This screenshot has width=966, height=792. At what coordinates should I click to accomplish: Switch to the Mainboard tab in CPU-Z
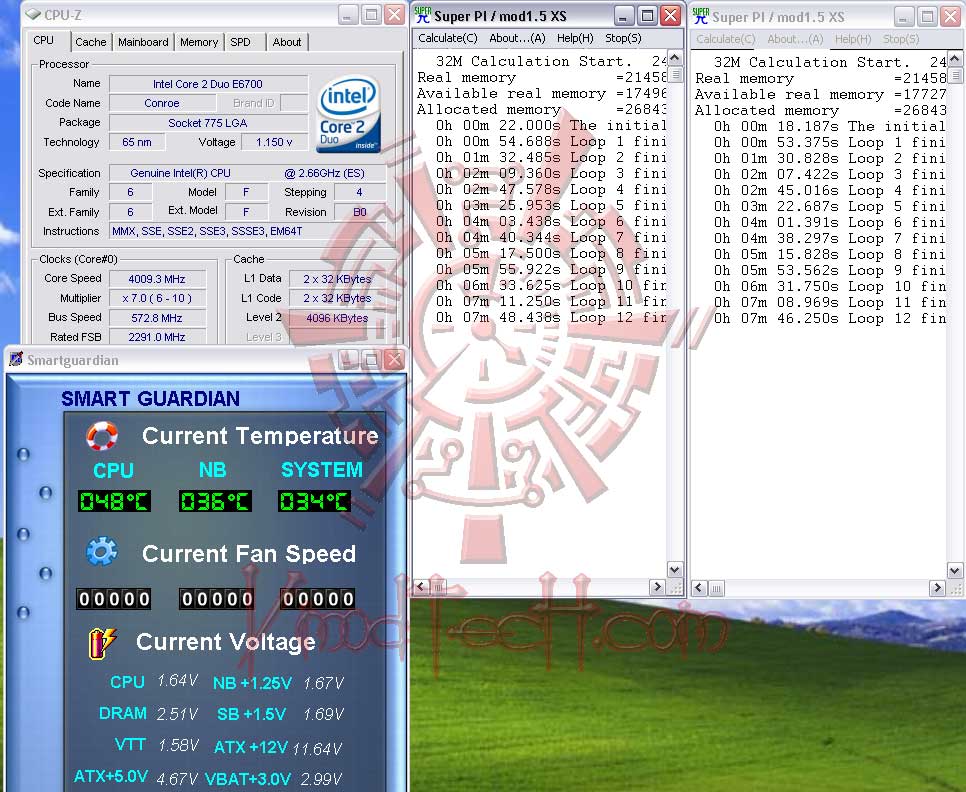[143, 42]
